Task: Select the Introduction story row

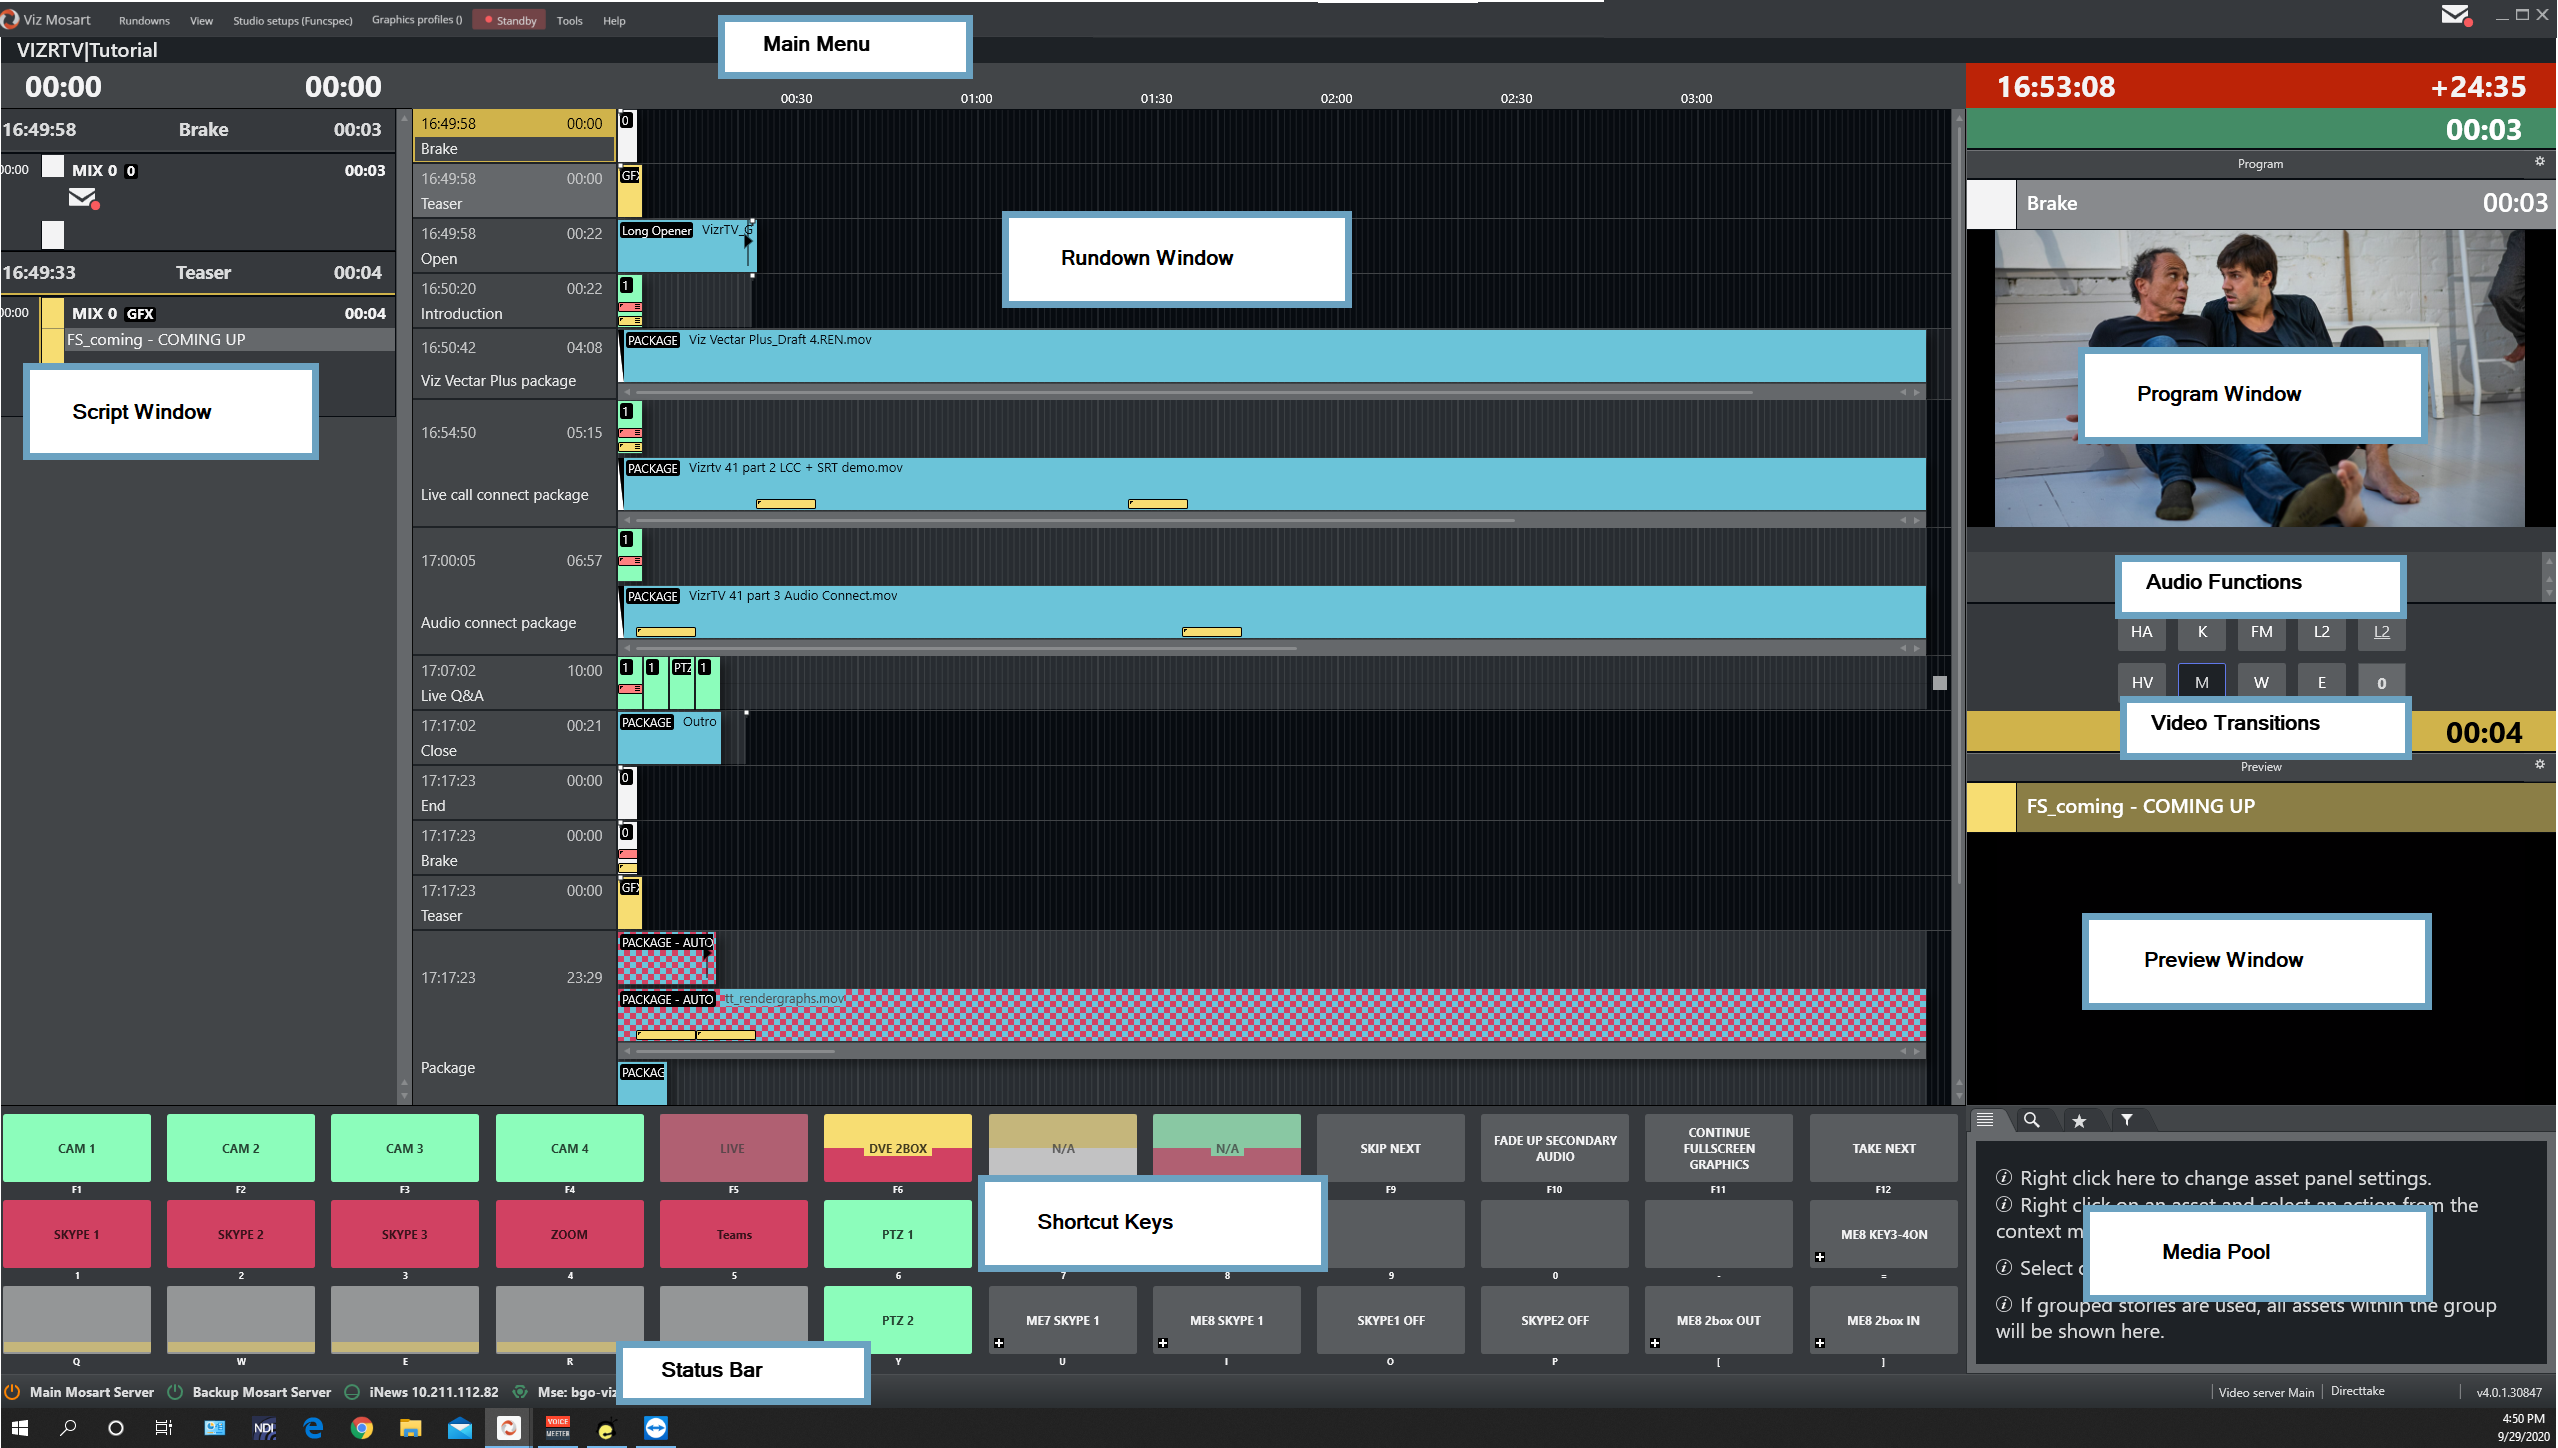Action: [x=514, y=301]
